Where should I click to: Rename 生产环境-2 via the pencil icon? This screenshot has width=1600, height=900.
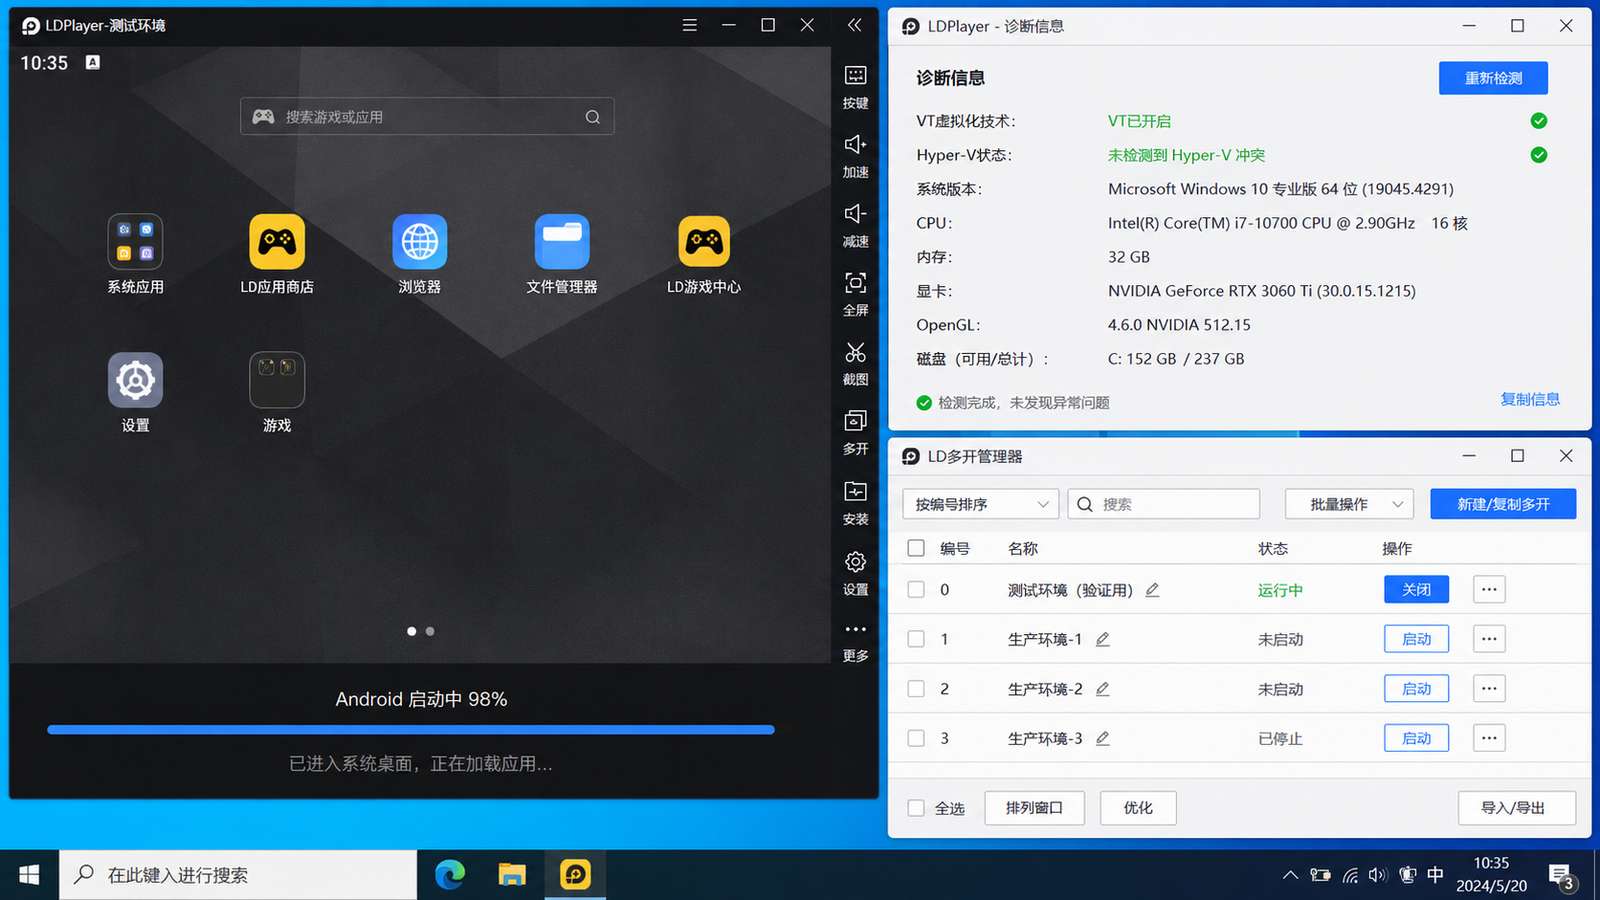pos(1103,689)
